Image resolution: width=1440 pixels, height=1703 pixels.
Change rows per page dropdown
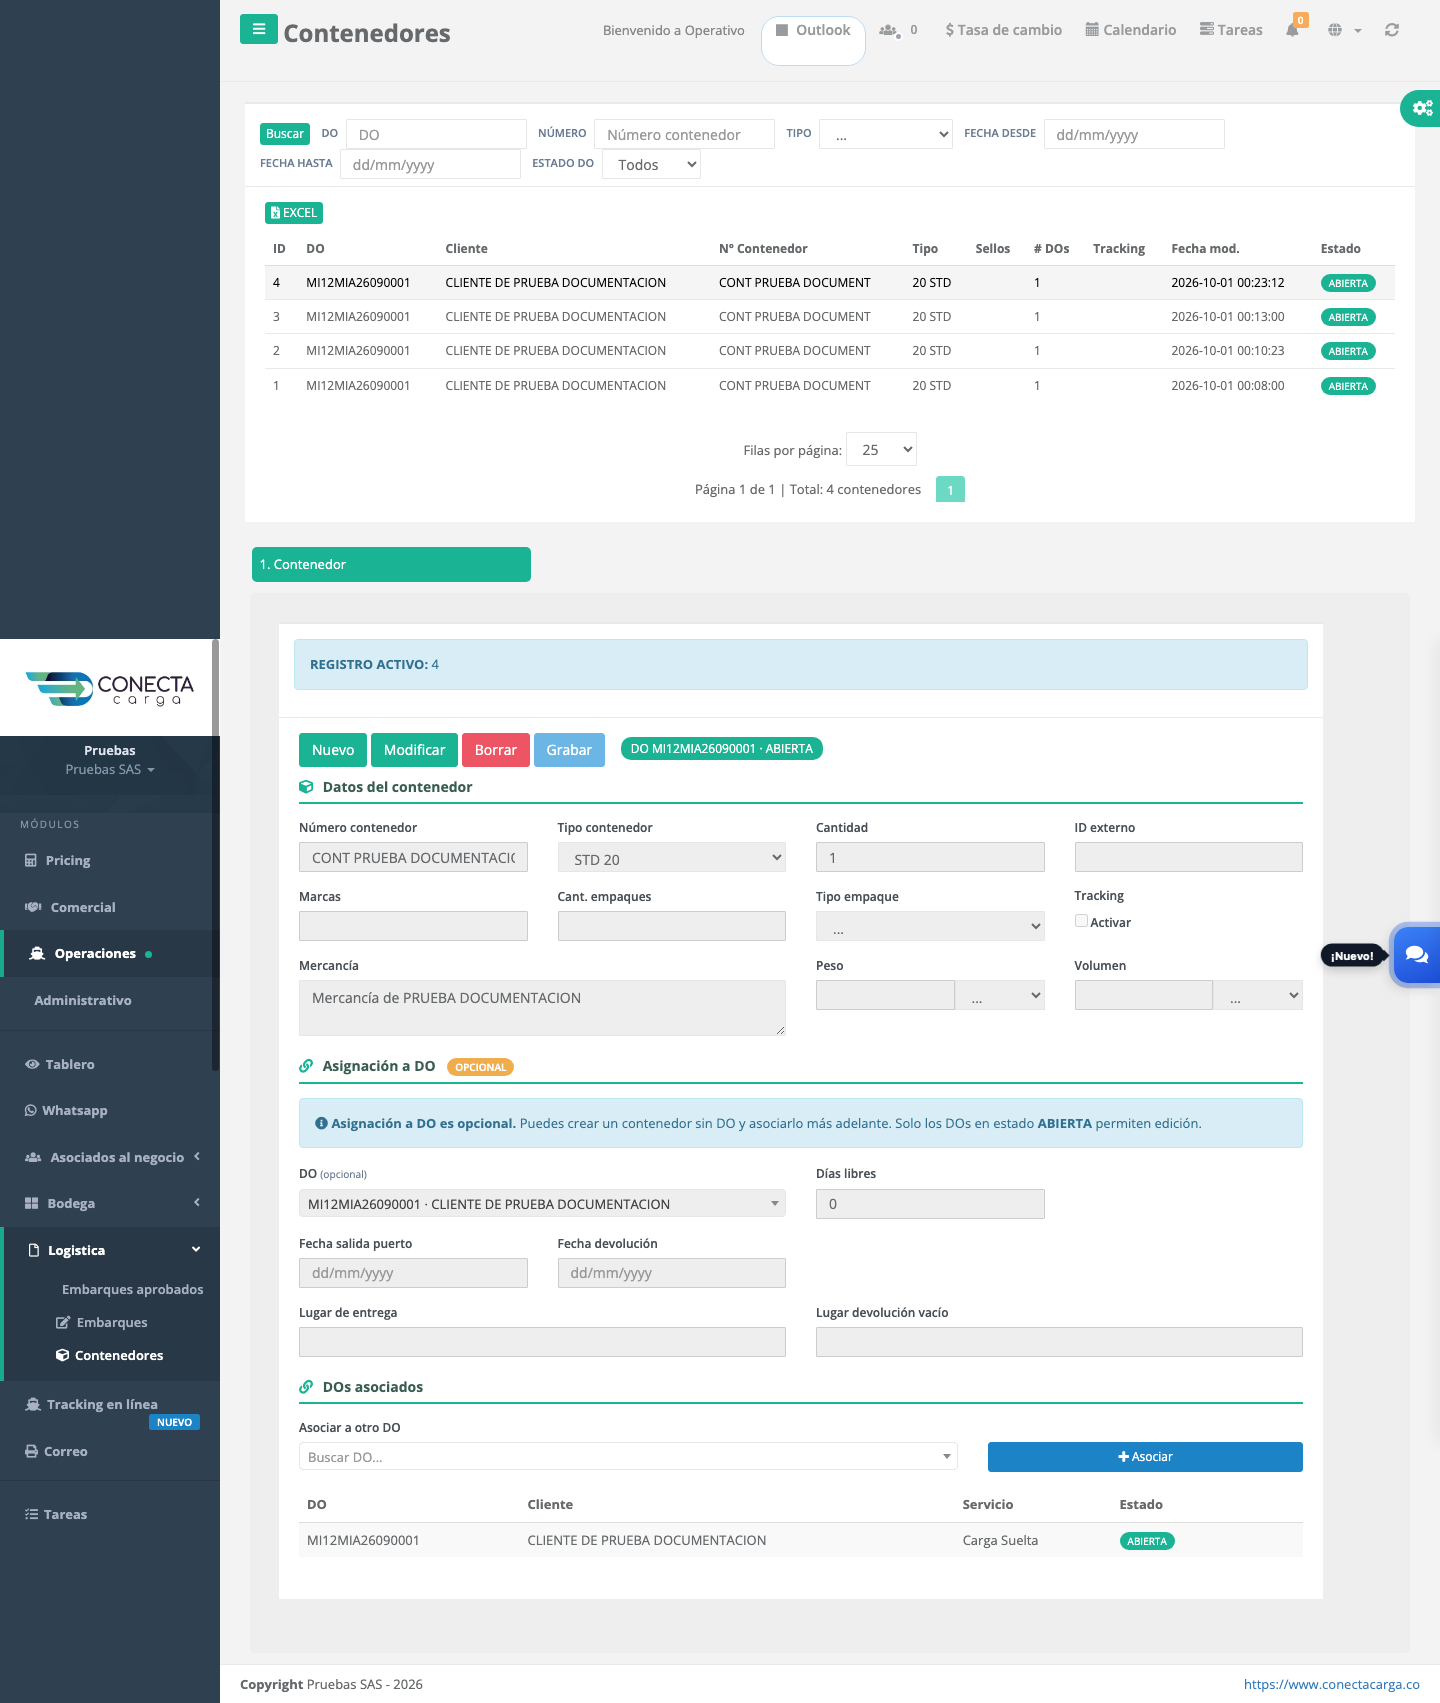pos(881,449)
